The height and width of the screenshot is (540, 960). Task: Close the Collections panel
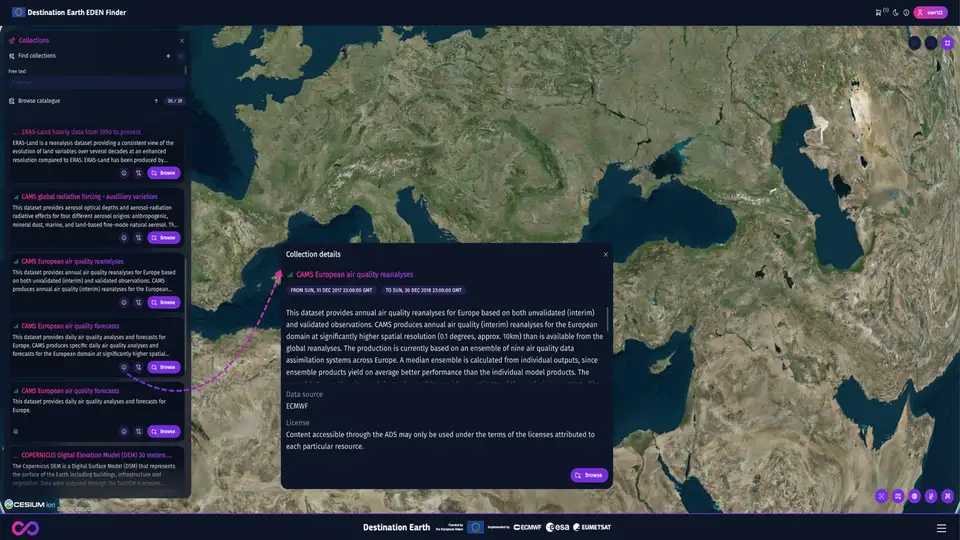tap(181, 41)
